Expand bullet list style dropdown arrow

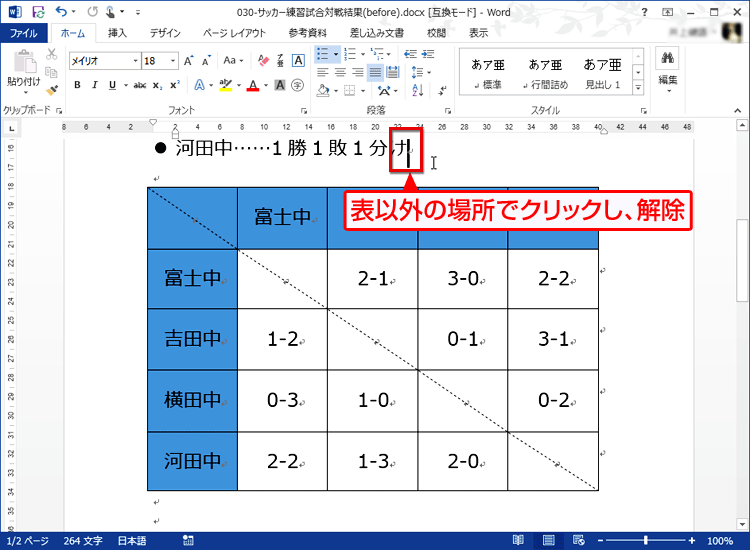336,54
